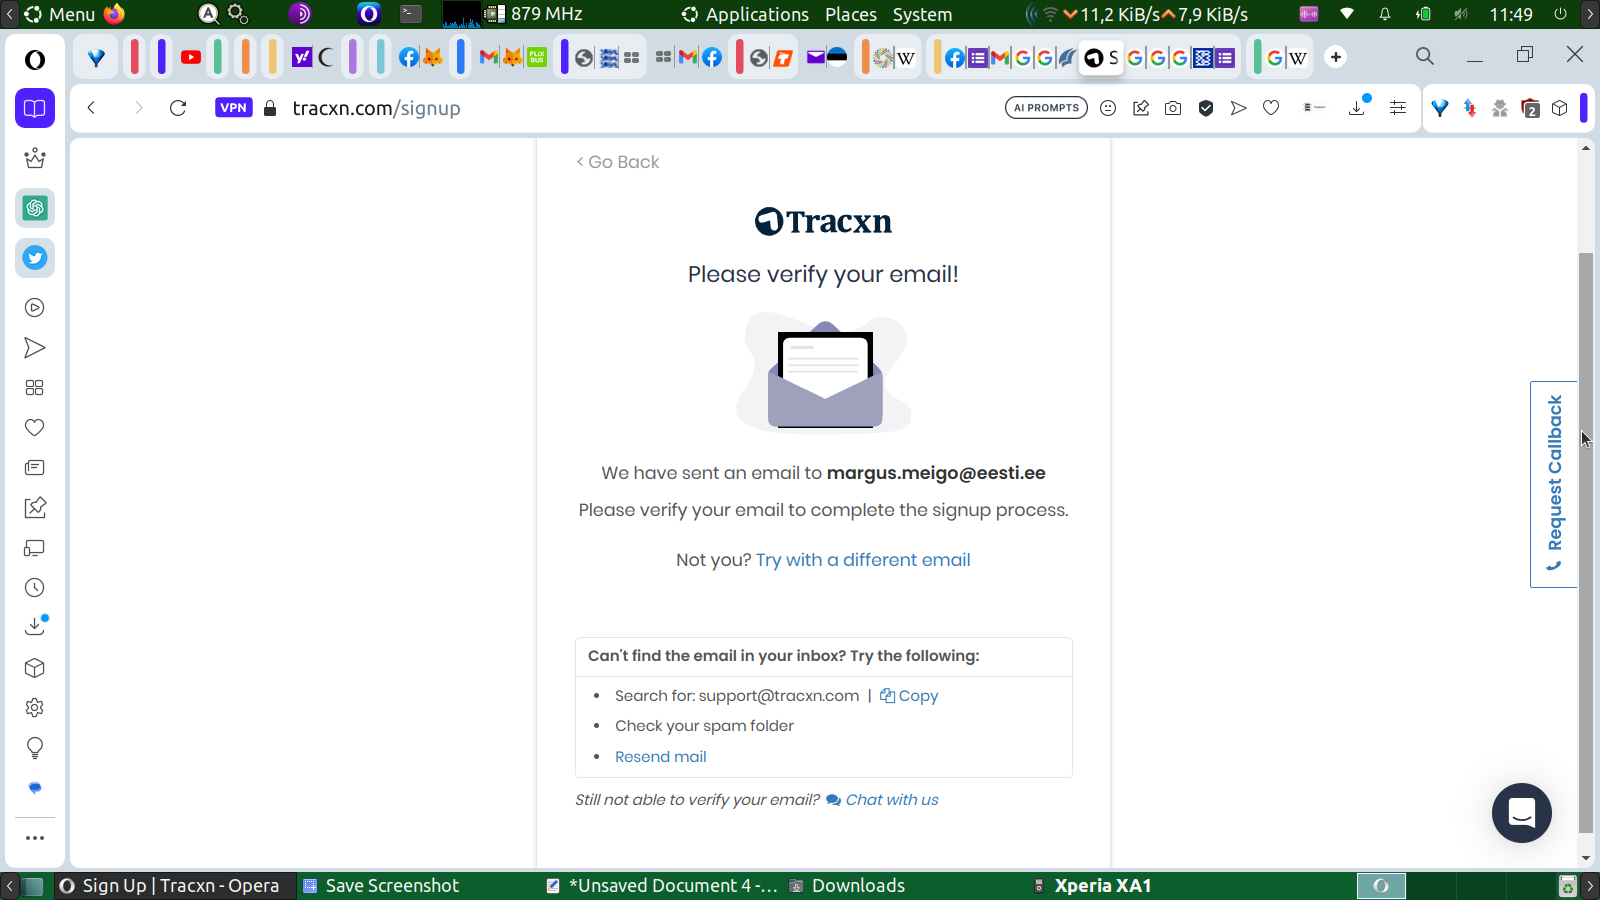Open the Intercom chat bubble launcher
1600x900 pixels.
click(x=1522, y=813)
